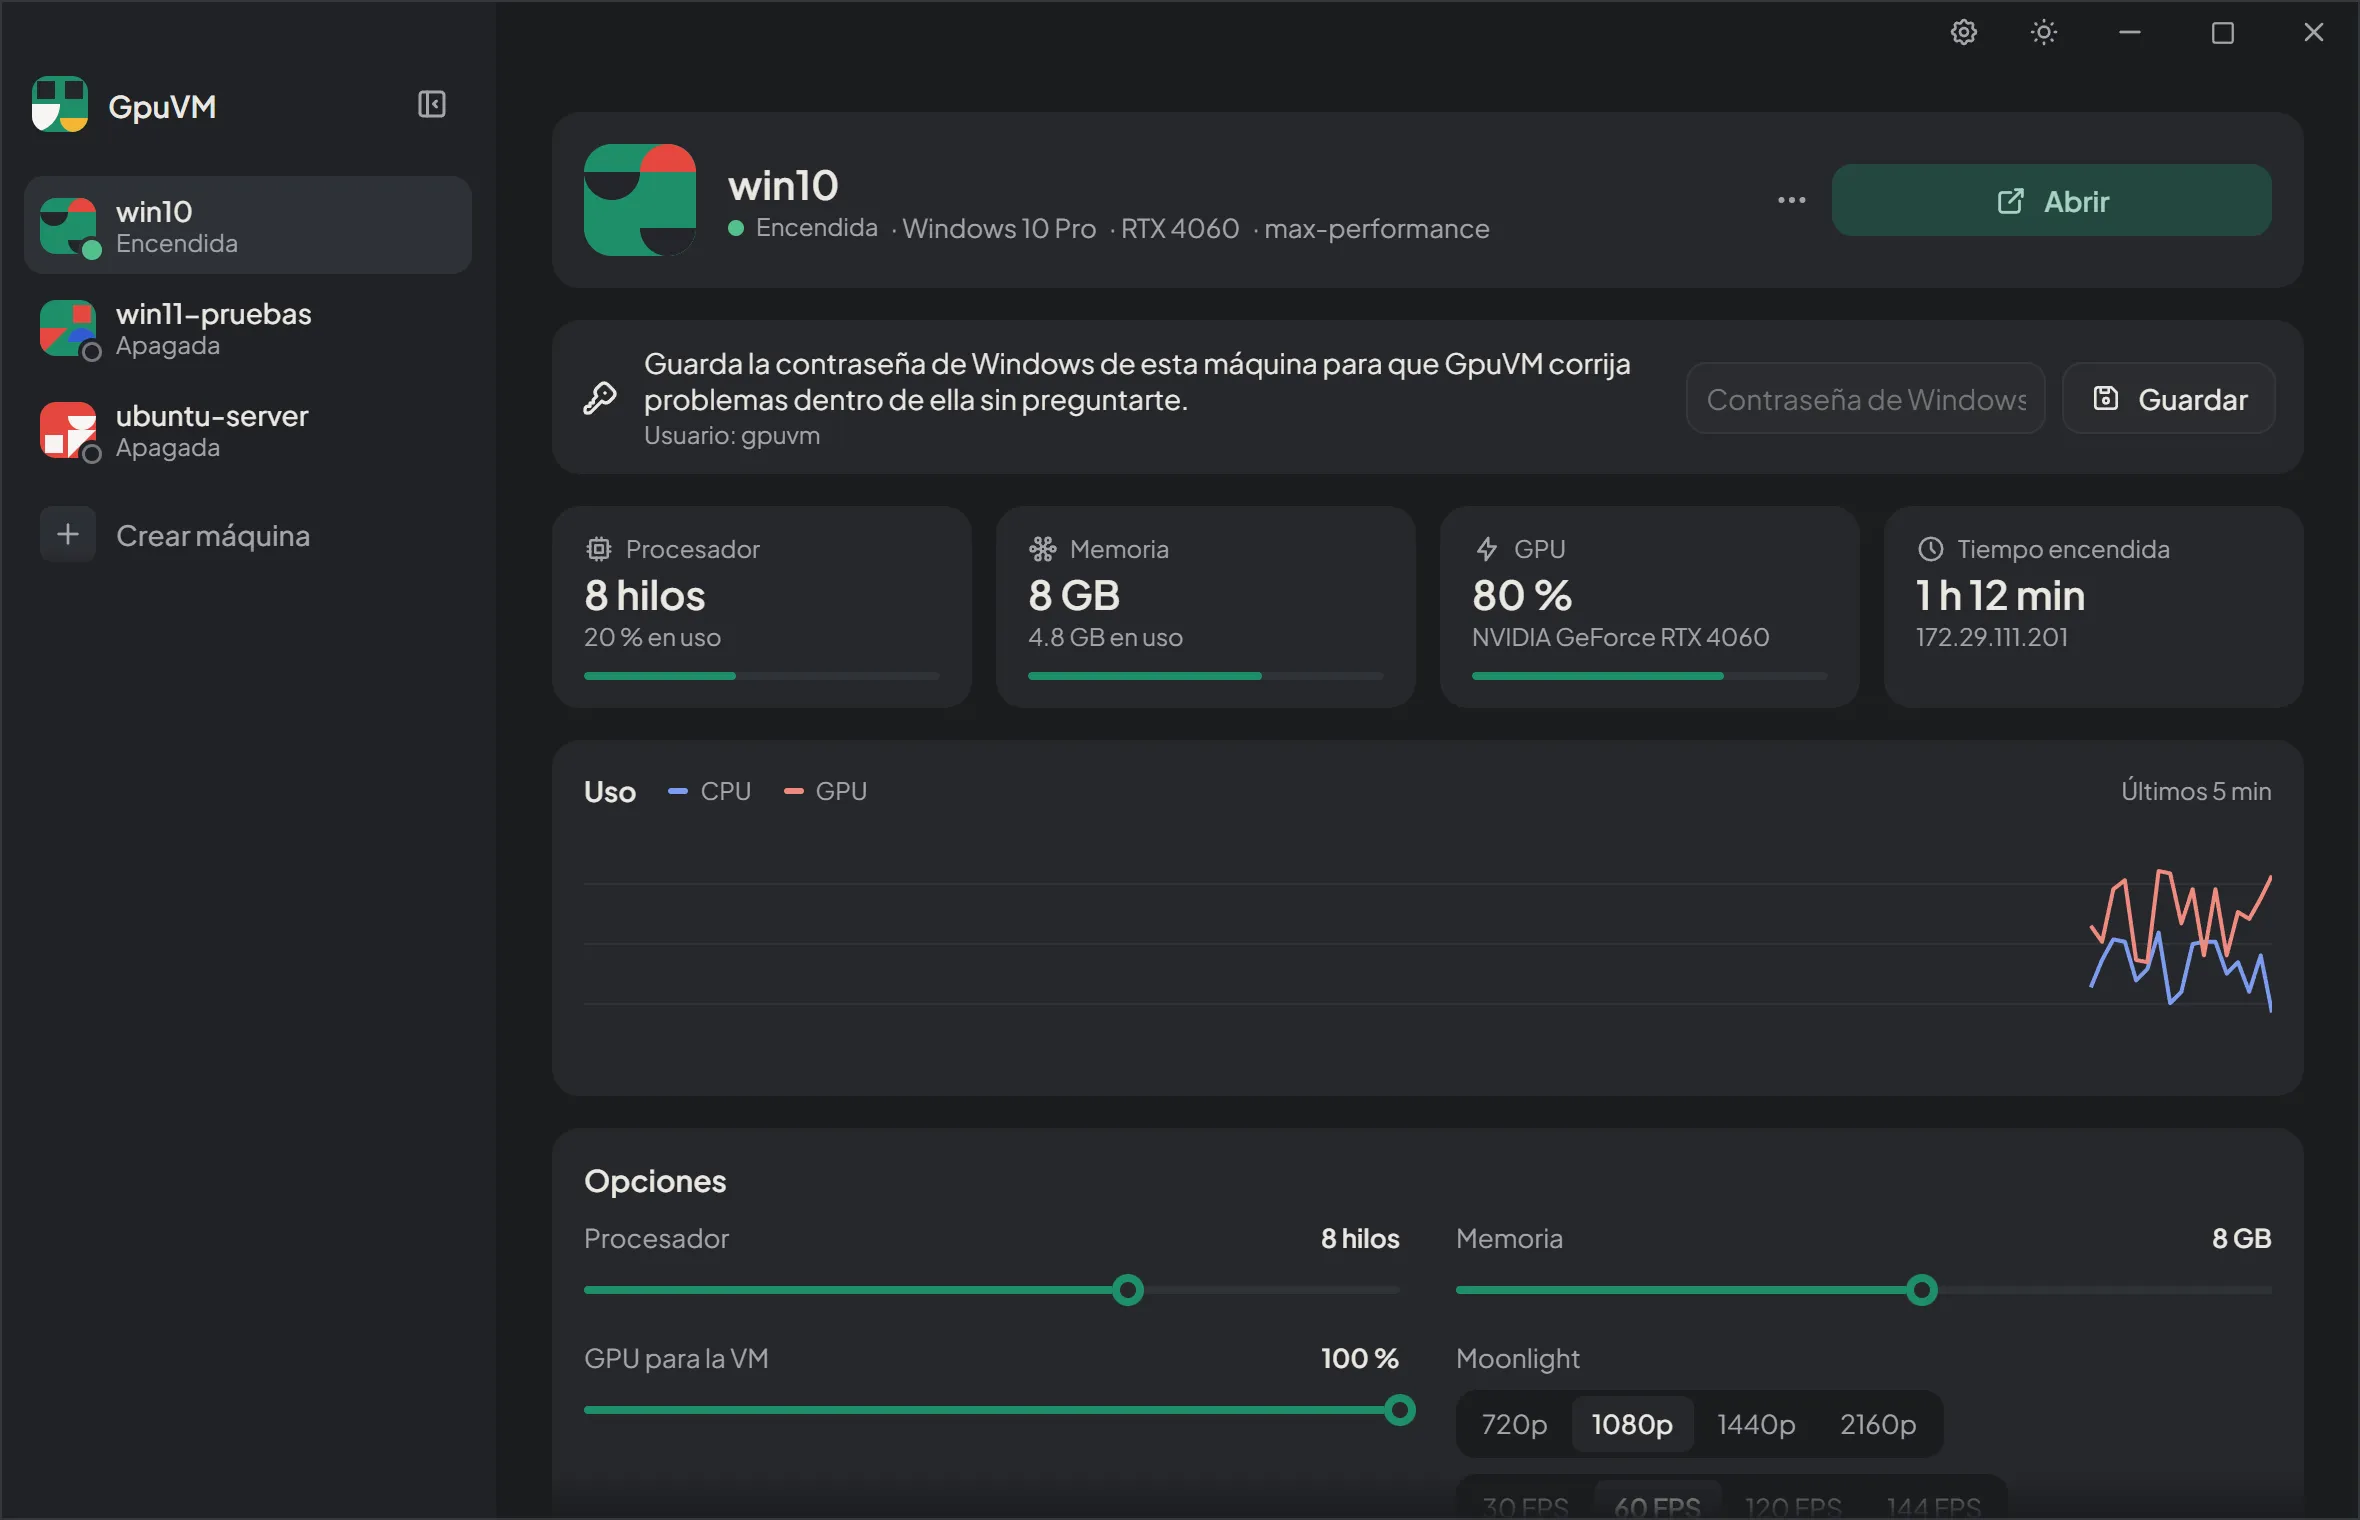Click the Memoria slider handle in Opciones
The height and width of the screenshot is (1520, 2360).
1921,1290
